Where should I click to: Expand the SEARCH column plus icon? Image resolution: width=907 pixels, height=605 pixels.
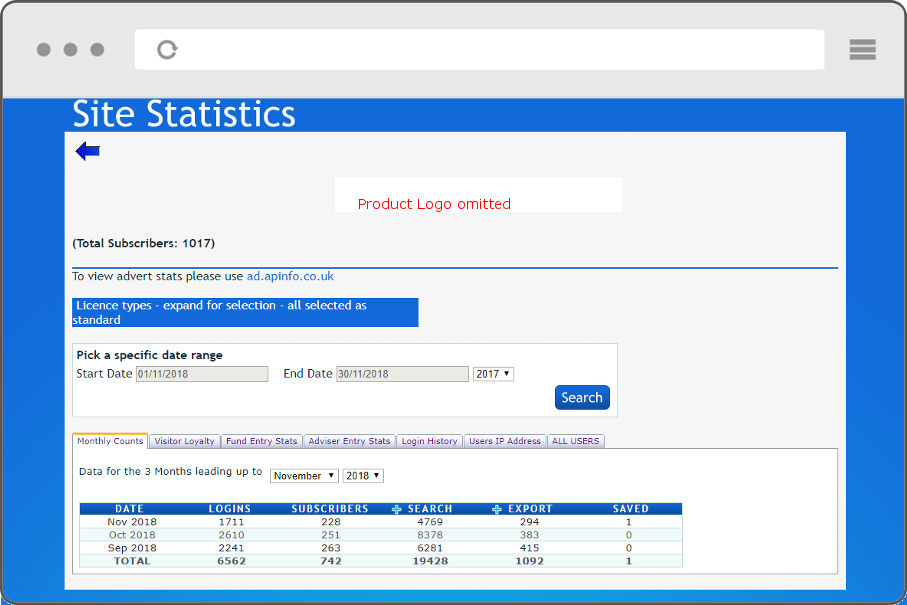coord(397,509)
